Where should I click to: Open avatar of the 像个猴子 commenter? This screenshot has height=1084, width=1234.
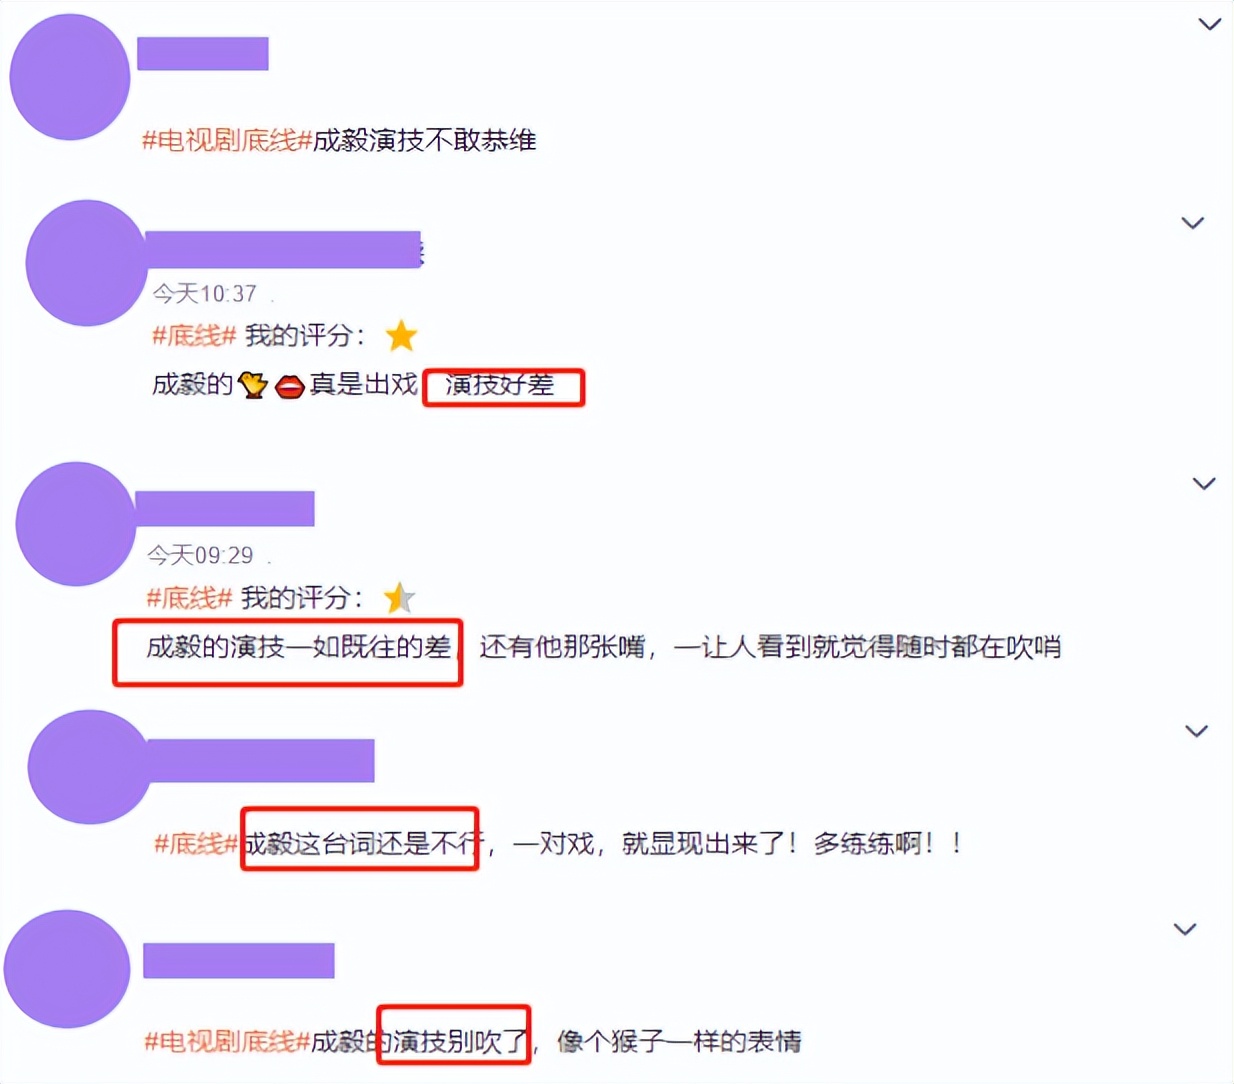(67, 969)
